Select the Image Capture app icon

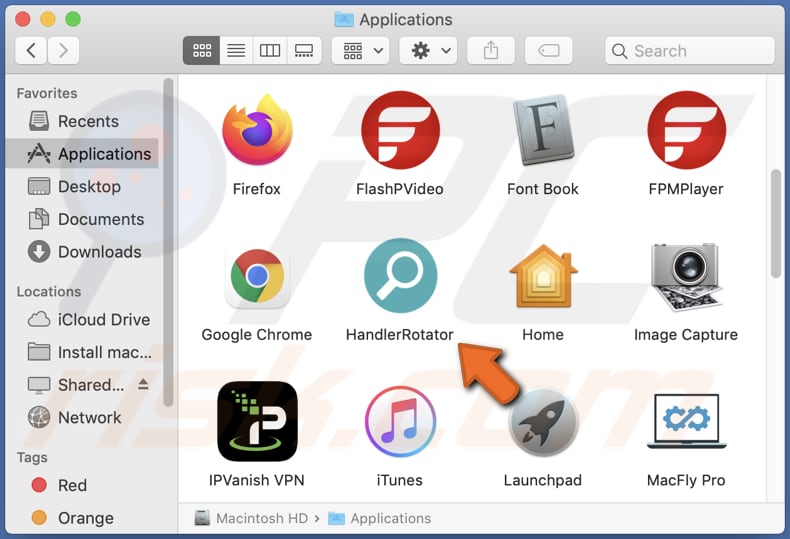pos(686,277)
